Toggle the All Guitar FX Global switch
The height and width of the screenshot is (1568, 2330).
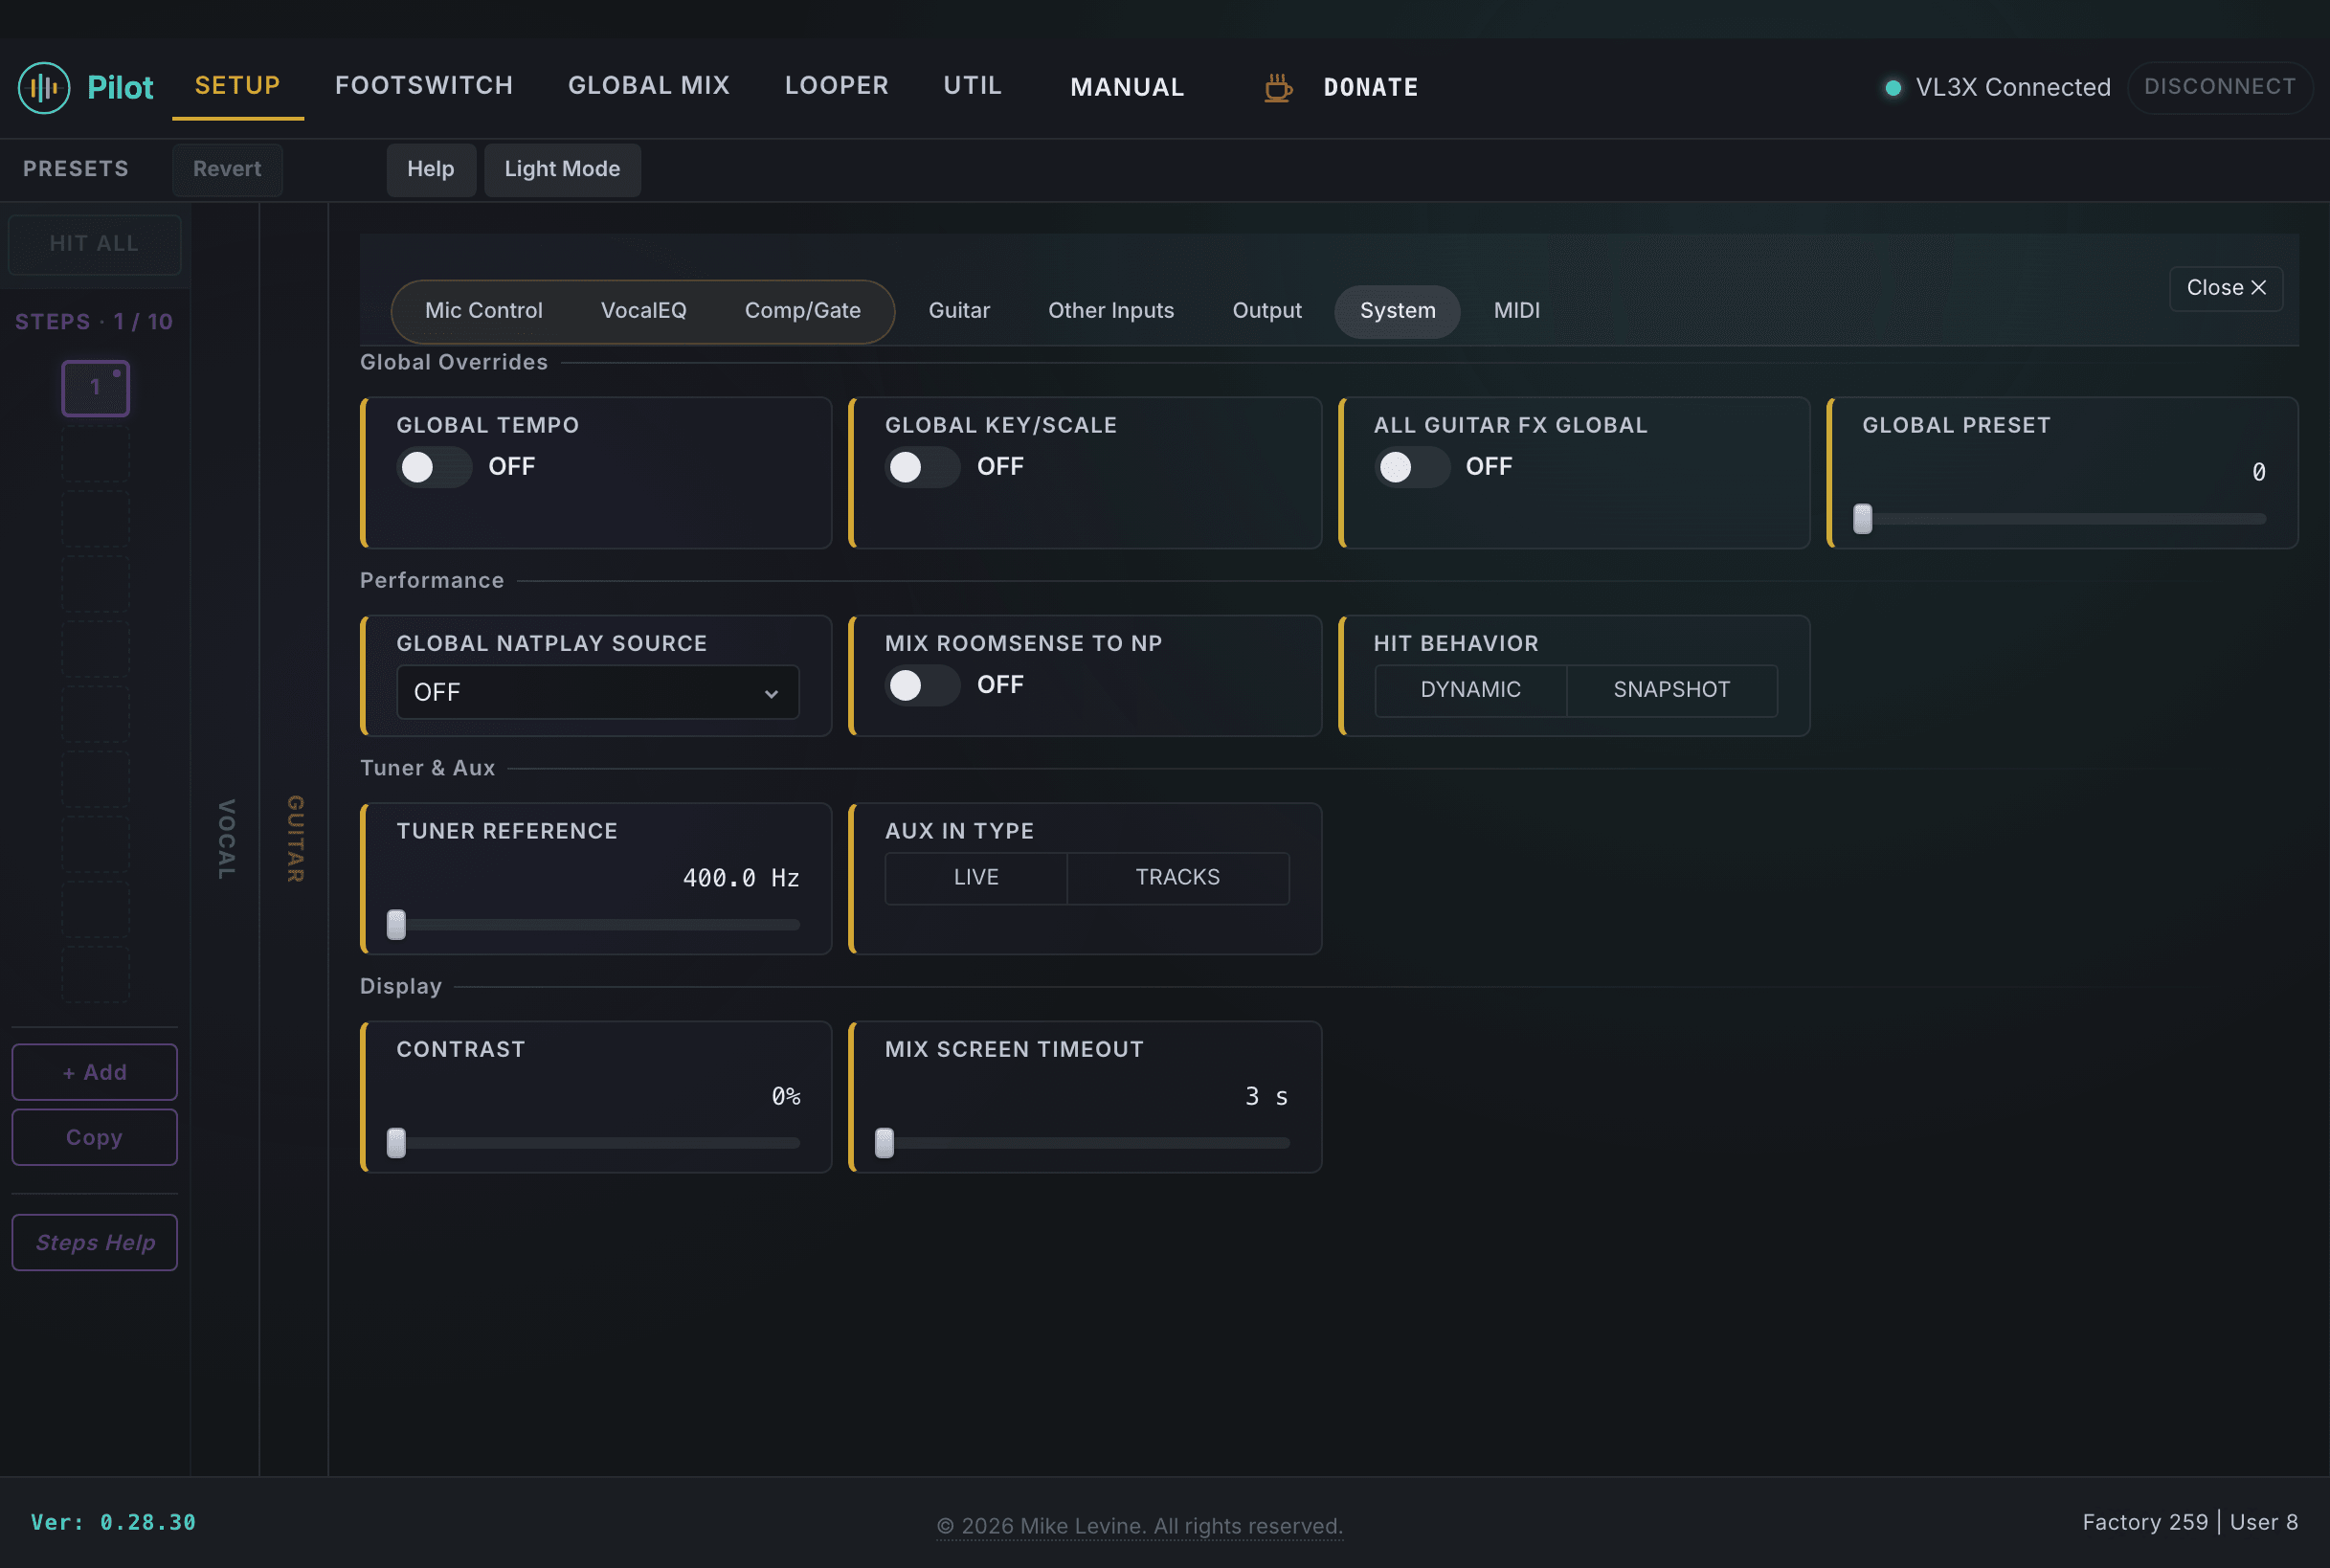pos(1412,467)
